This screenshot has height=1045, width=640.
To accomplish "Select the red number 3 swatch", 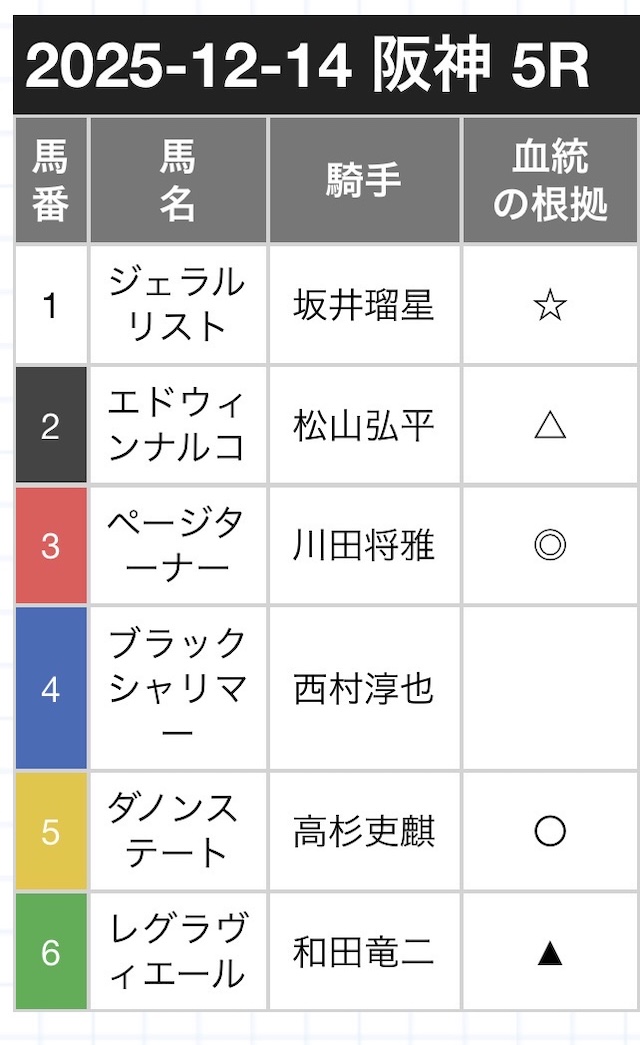I will tap(51, 546).
